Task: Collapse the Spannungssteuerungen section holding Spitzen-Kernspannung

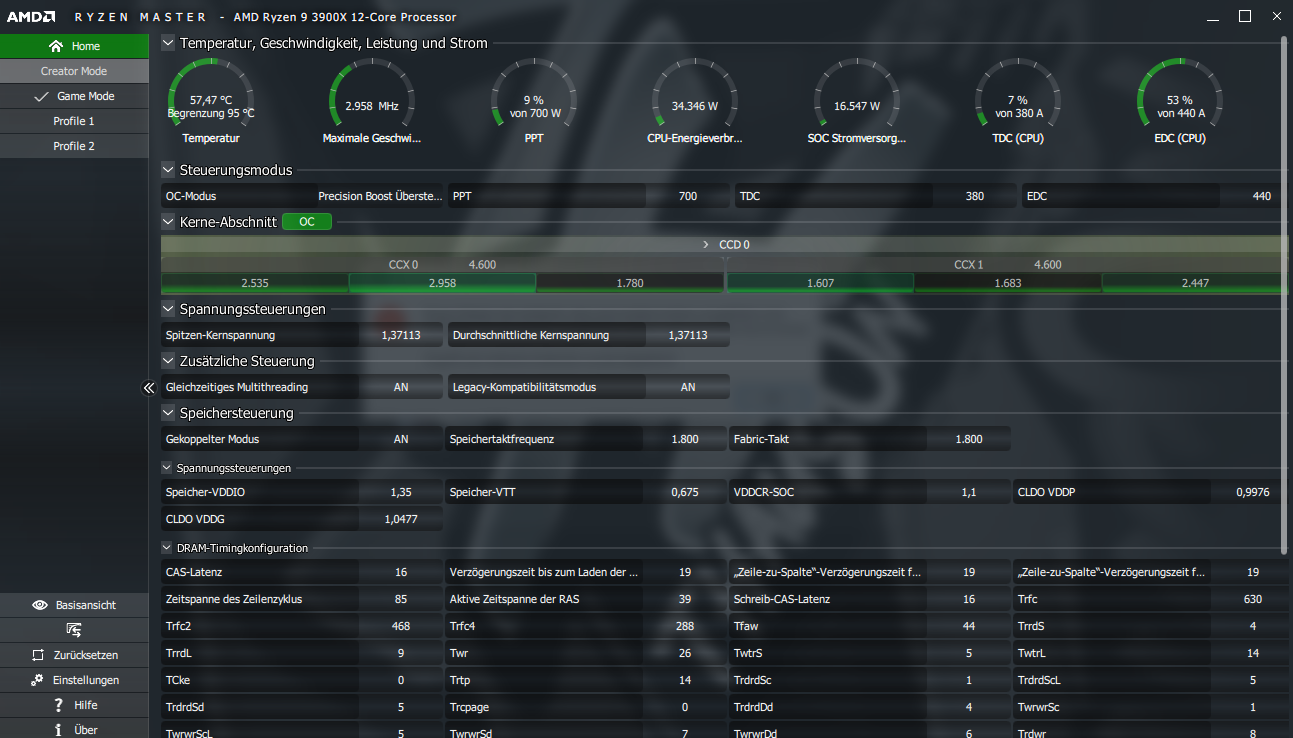Action: (x=168, y=309)
